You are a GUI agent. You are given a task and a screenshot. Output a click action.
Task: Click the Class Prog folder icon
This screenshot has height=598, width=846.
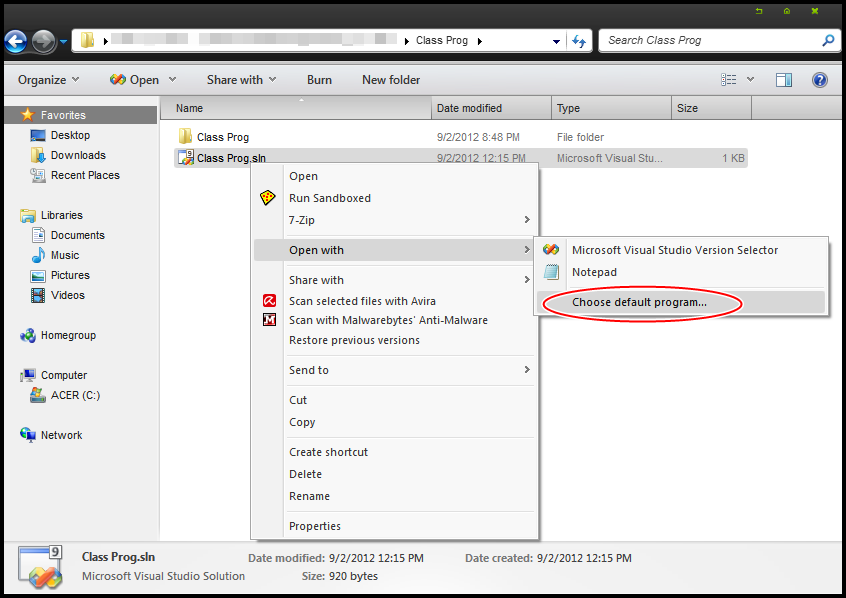[x=185, y=136]
